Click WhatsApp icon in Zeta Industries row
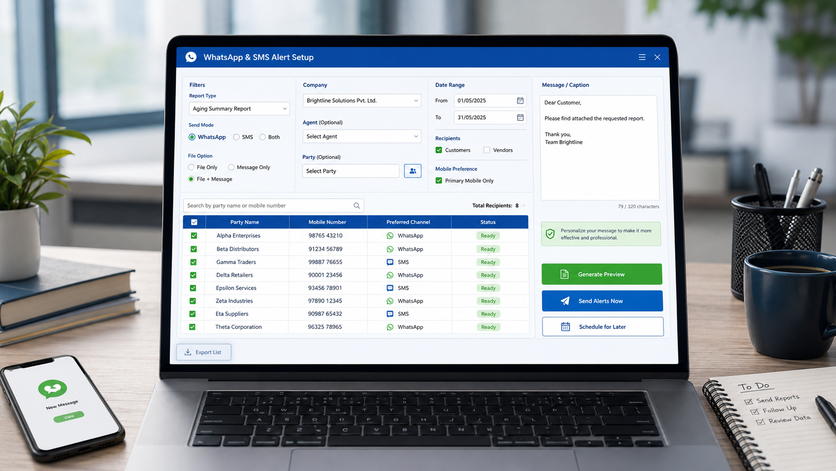836x471 pixels. point(390,301)
